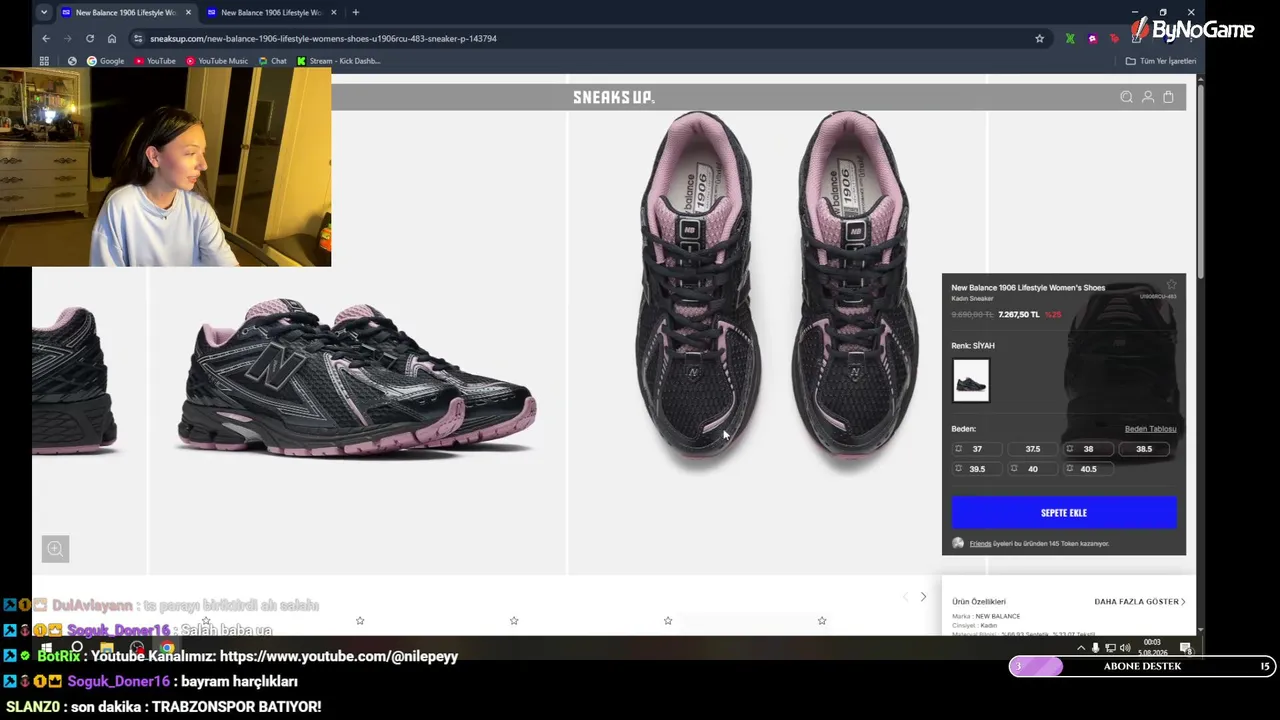1280x720 pixels.
Task: Click the product title in the info panel
Action: [x=1028, y=288]
